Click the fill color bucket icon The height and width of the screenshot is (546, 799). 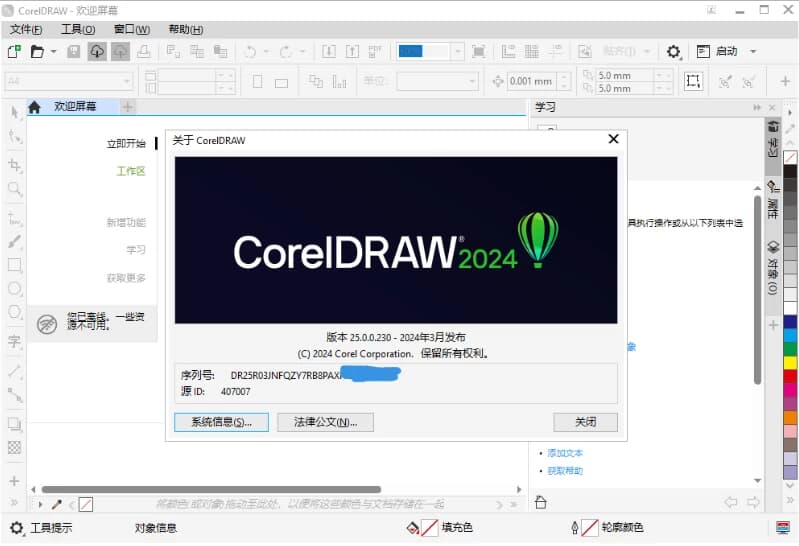tap(413, 528)
